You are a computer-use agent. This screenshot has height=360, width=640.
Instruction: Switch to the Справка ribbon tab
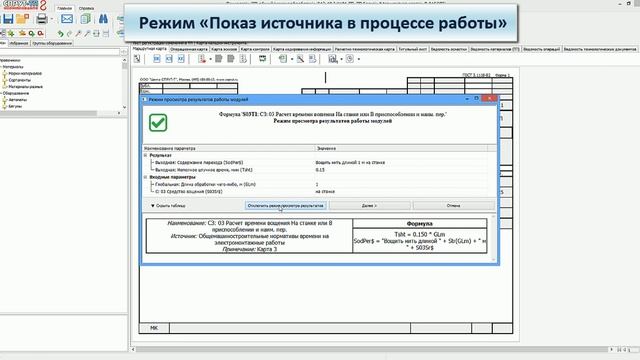(x=86, y=8)
